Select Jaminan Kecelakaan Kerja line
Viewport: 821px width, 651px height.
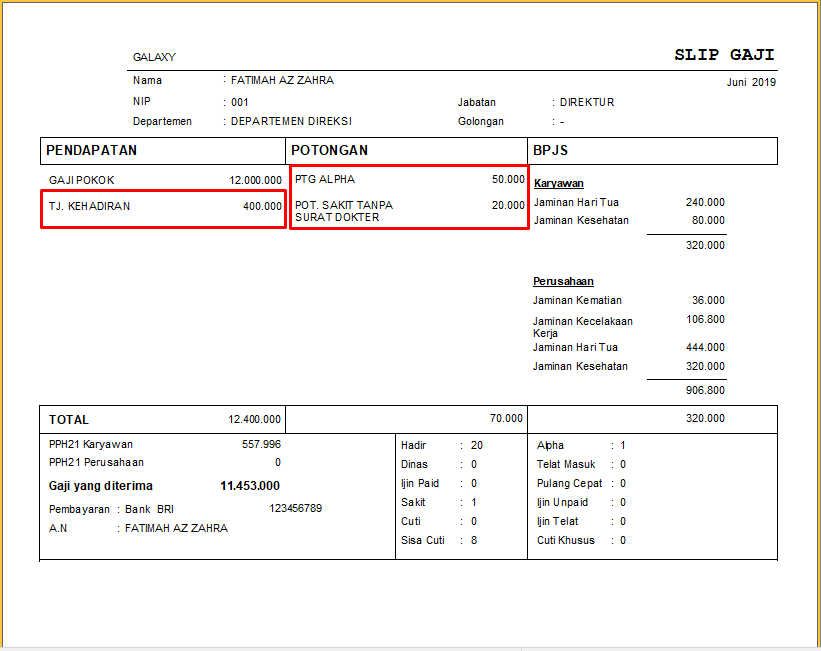pos(582,327)
